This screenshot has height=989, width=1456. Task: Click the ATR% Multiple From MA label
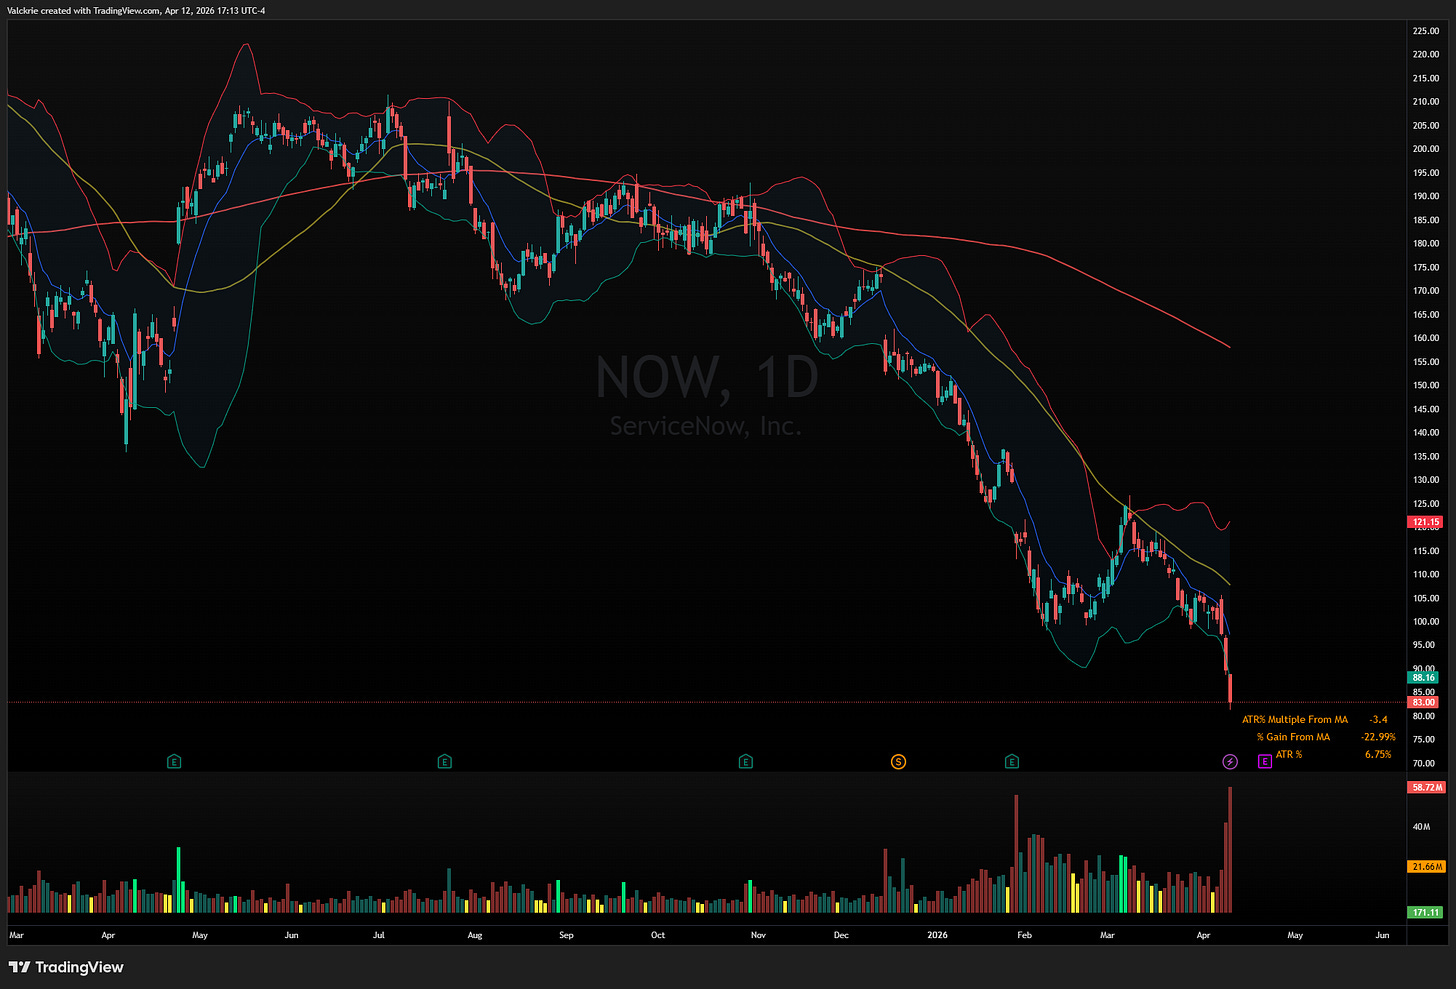coord(1295,720)
